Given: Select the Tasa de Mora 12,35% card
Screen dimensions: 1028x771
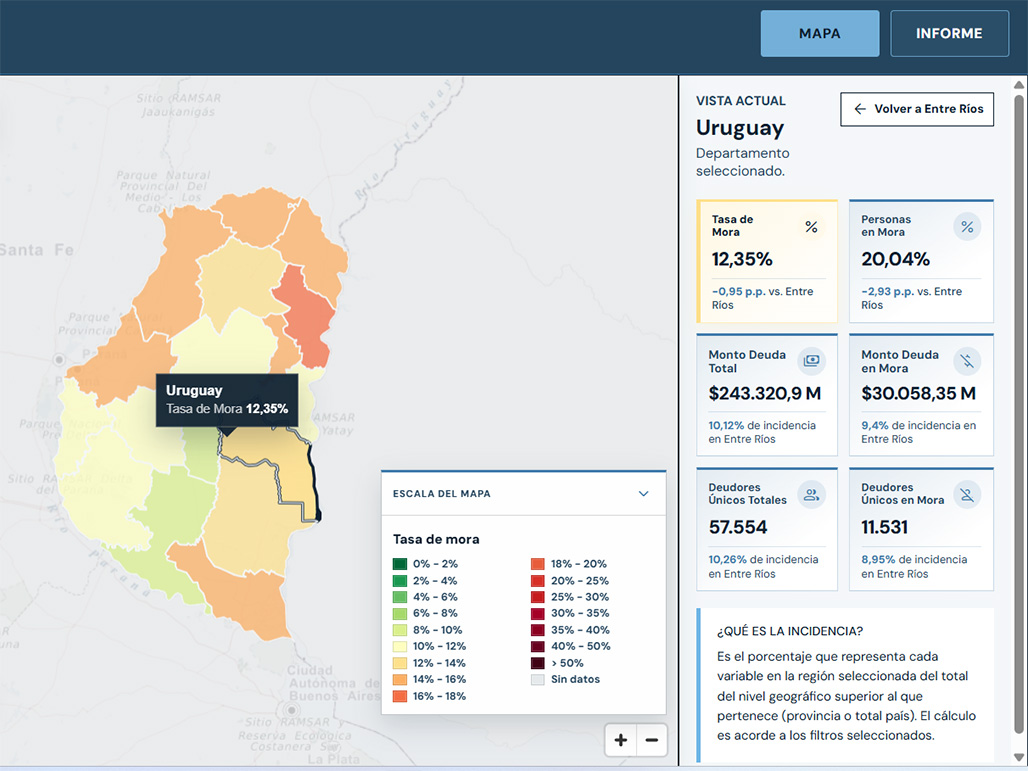Looking at the screenshot, I should pyautogui.click(x=766, y=261).
